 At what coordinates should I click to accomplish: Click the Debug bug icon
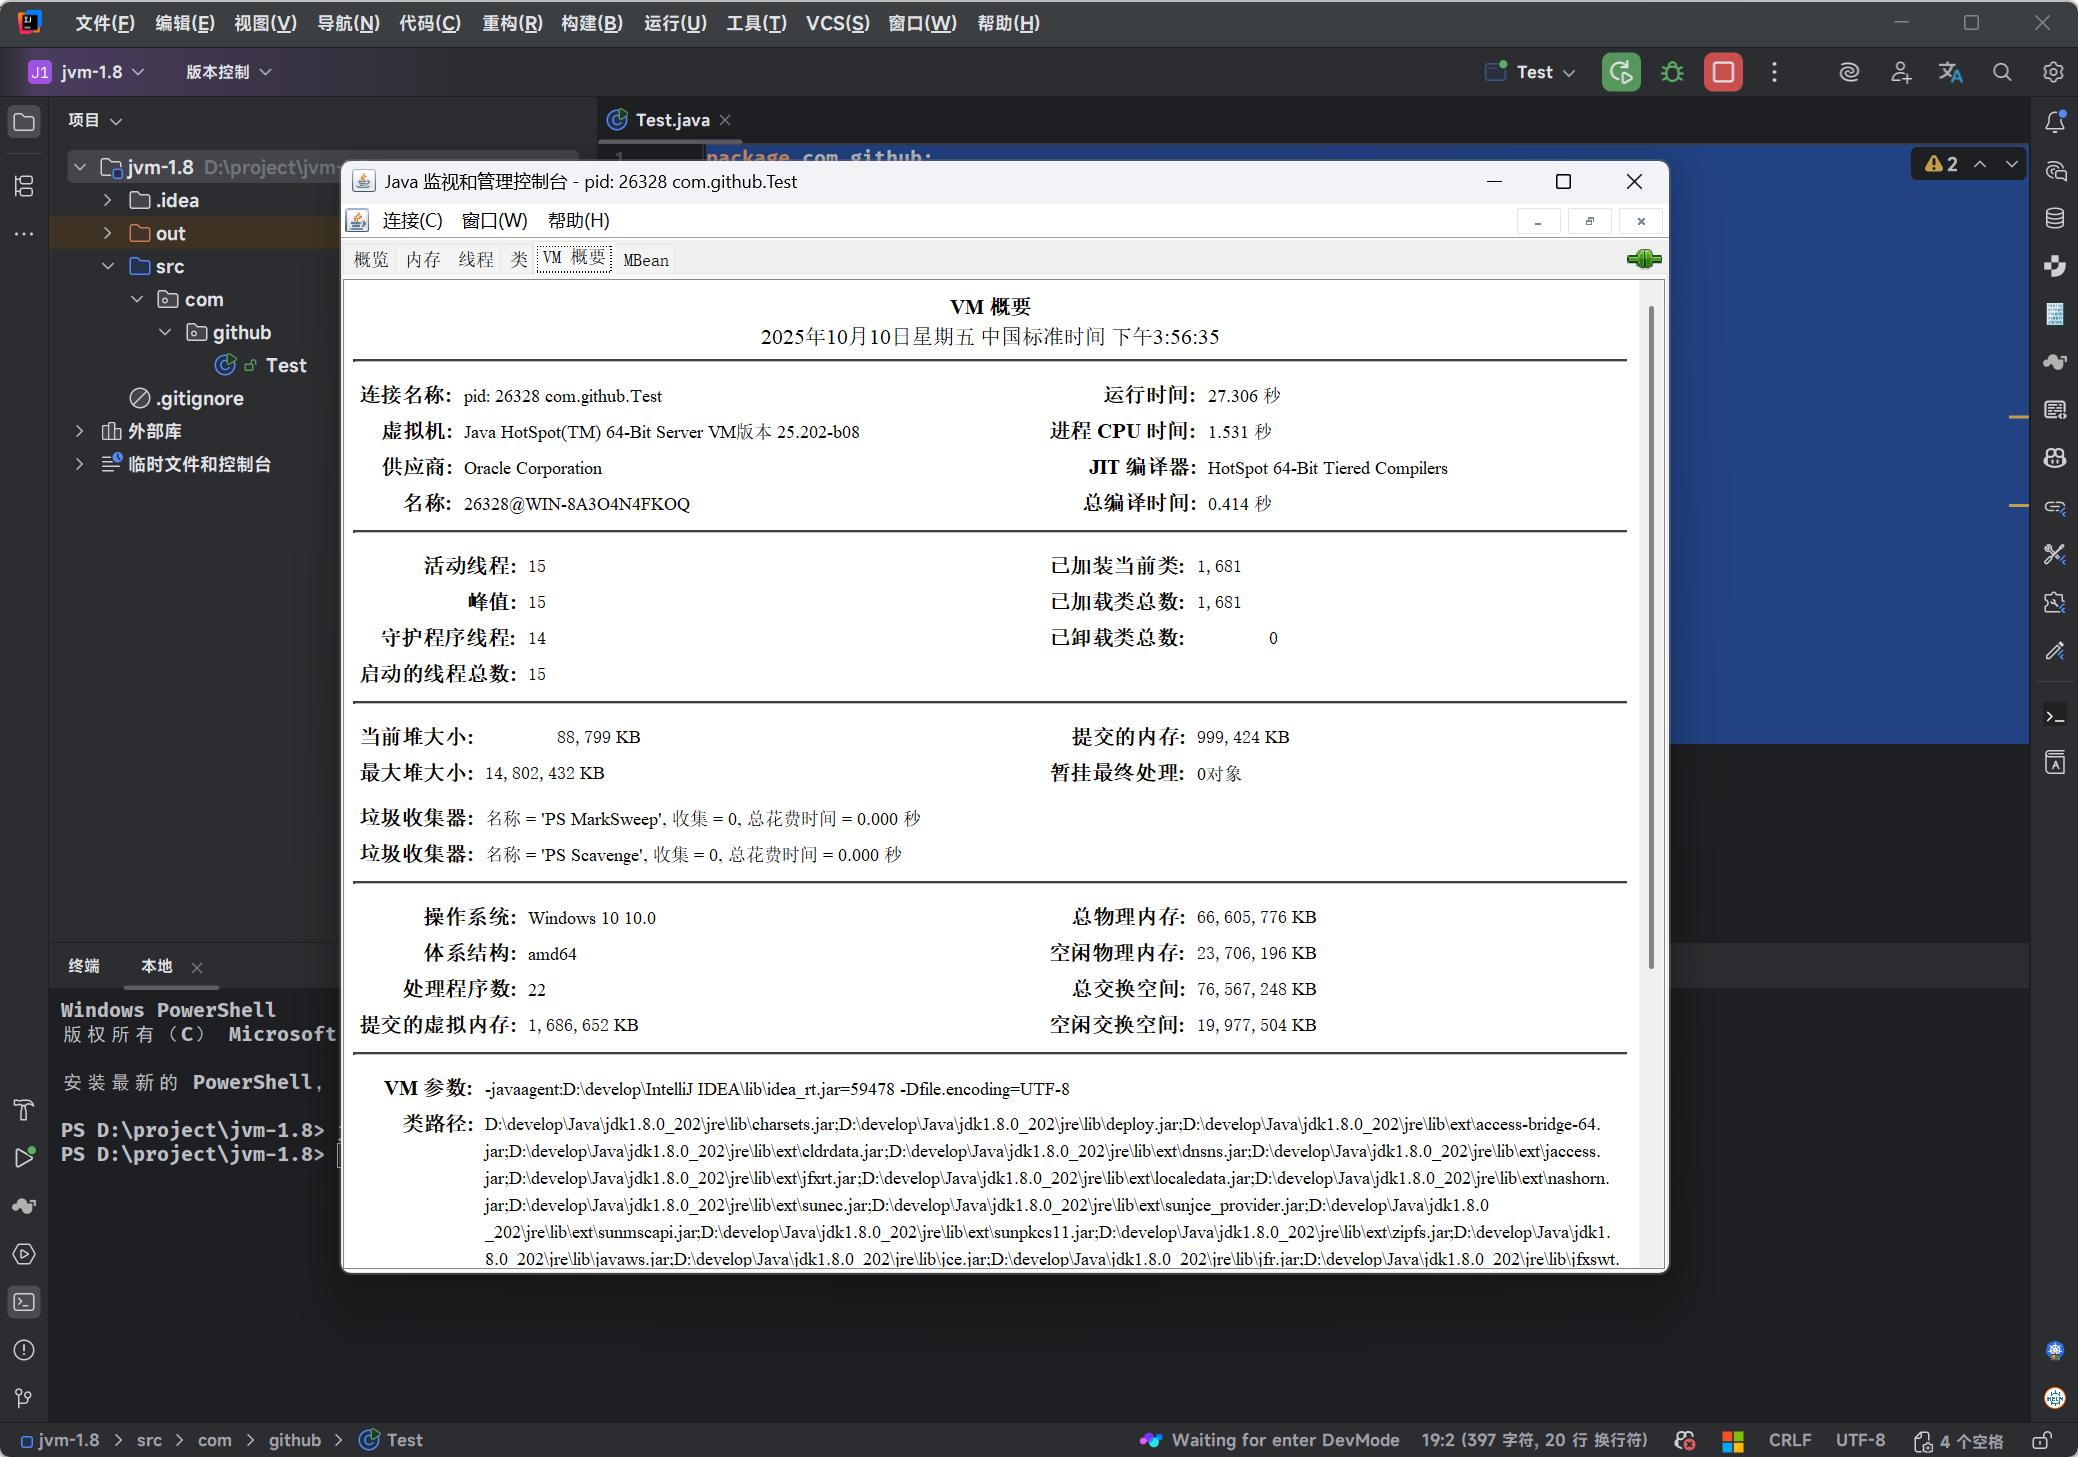(1672, 72)
